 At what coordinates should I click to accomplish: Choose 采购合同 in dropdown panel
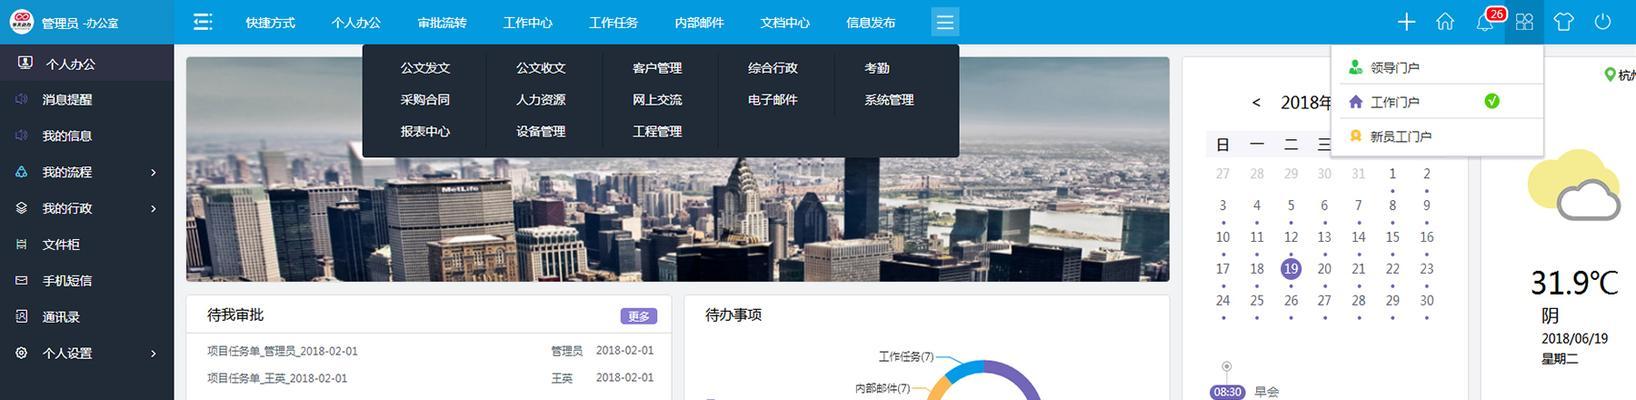[425, 100]
